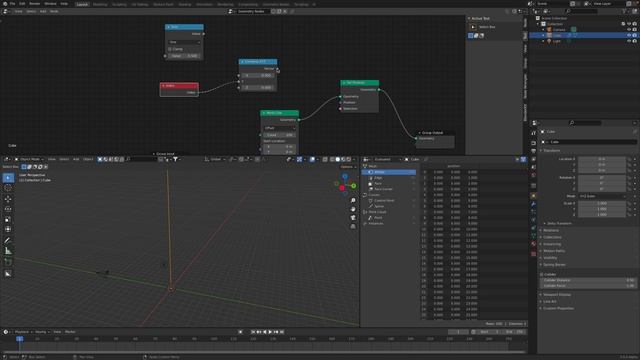
Task: Click the blue Z axis on navigation gizmo
Action: (345, 176)
